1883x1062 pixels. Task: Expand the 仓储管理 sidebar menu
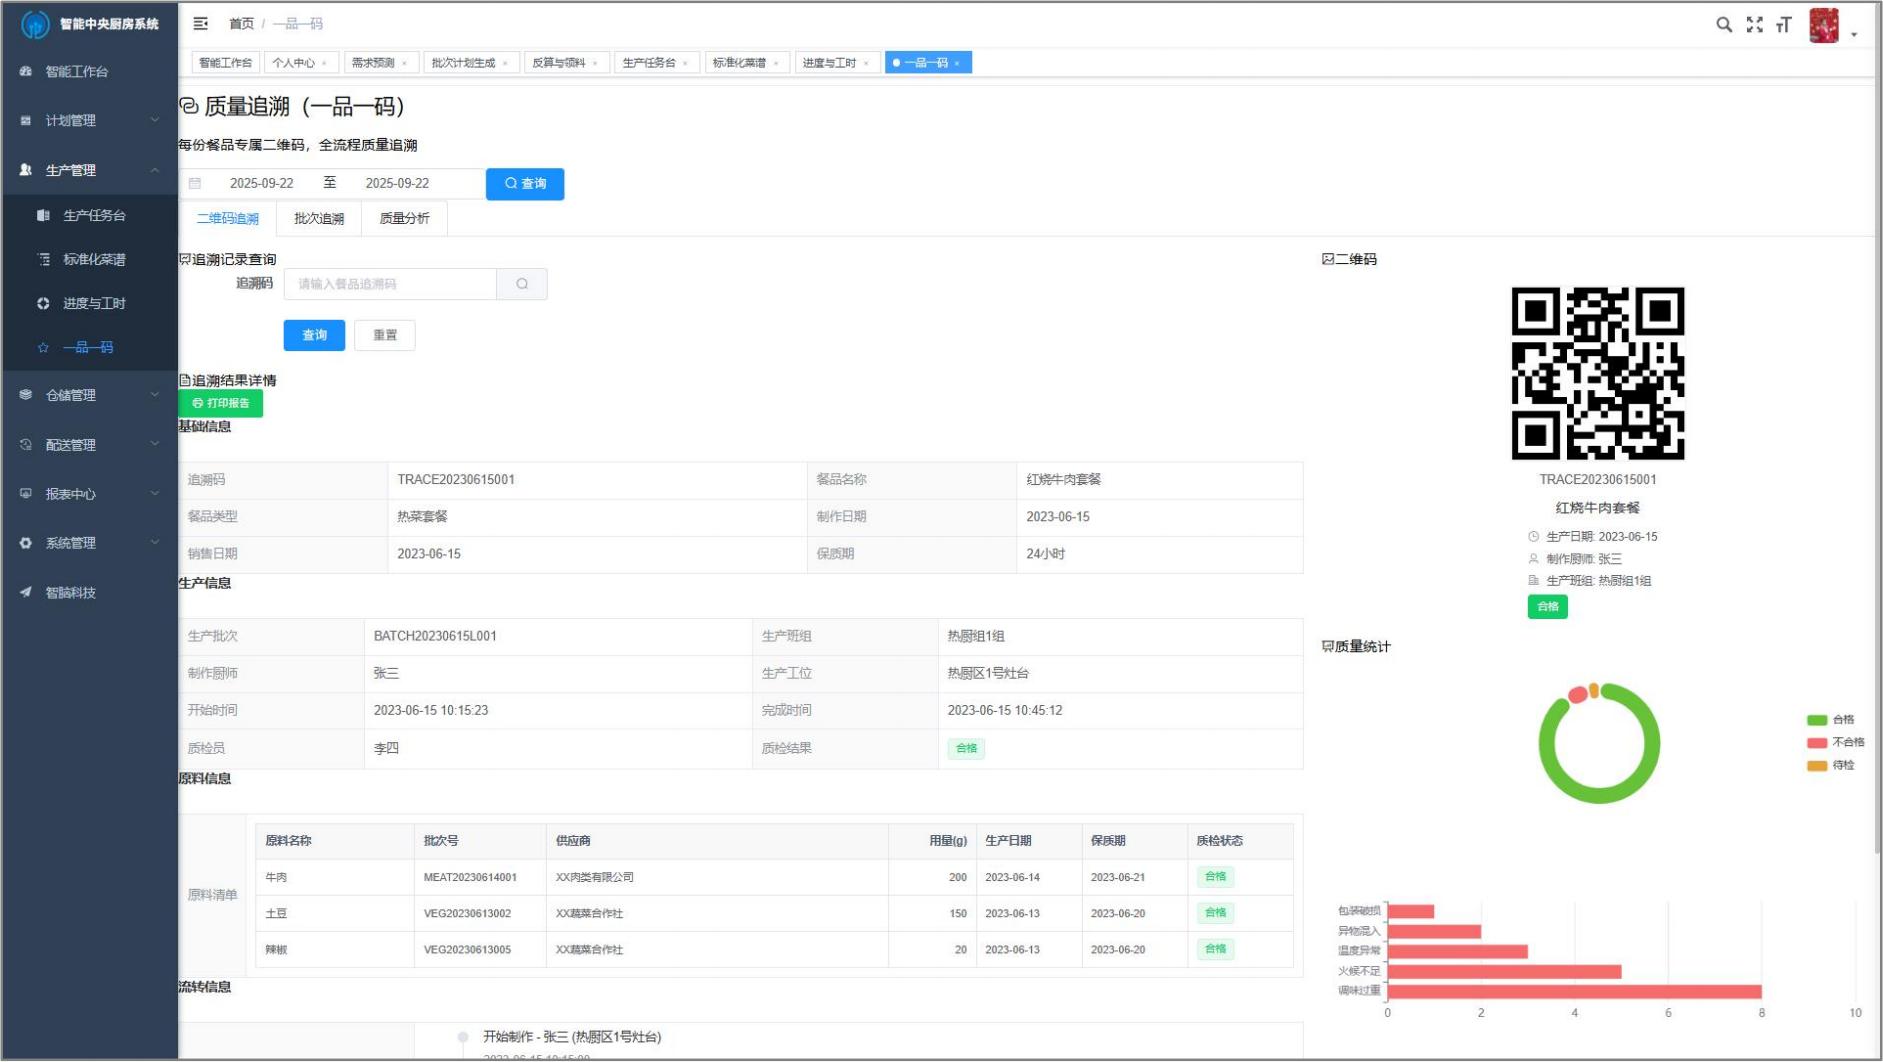point(89,395)
